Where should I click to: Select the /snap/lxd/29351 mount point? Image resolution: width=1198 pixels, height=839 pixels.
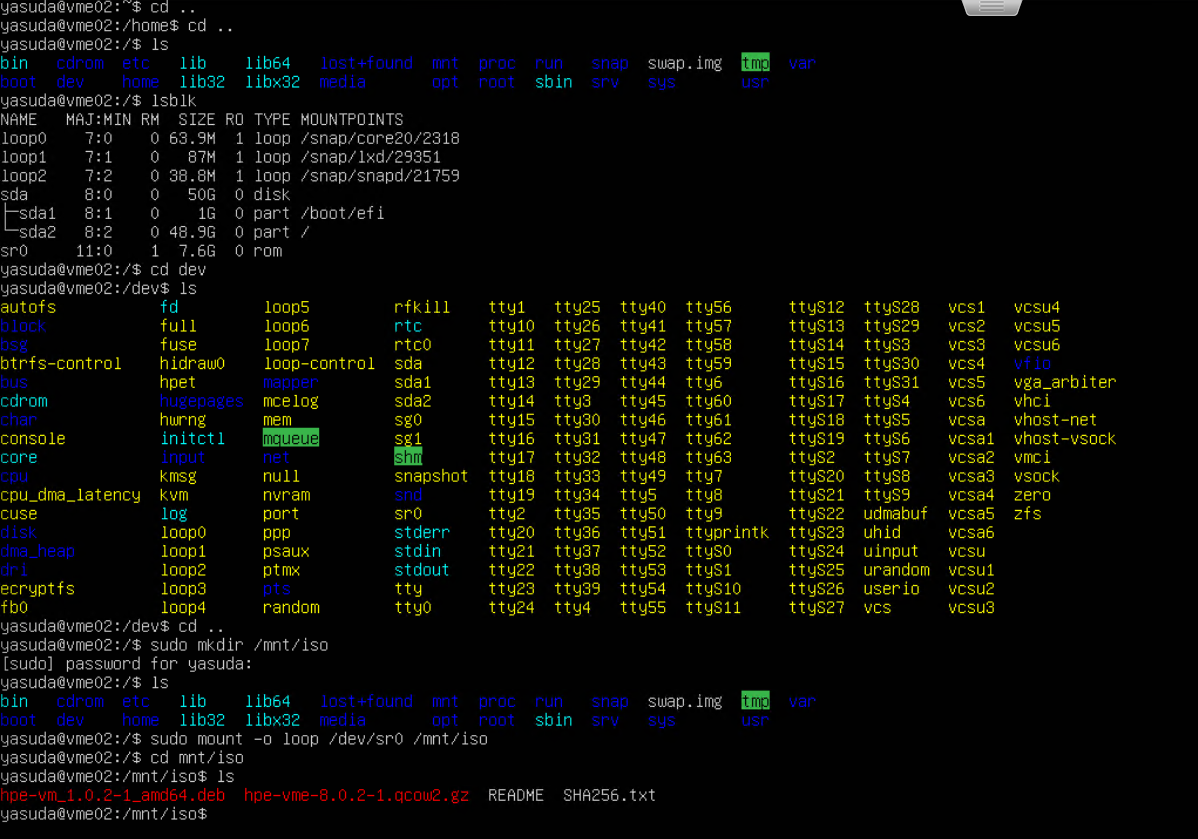[371, 157]
